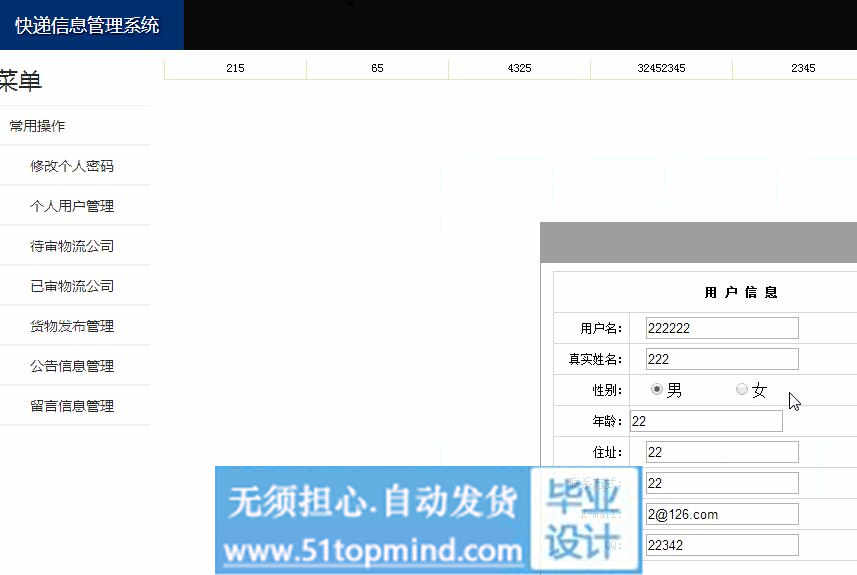Click the table cell with 32452345
Image resolution: width=857 pixels, height=575 pixels.
coord(661,68)
